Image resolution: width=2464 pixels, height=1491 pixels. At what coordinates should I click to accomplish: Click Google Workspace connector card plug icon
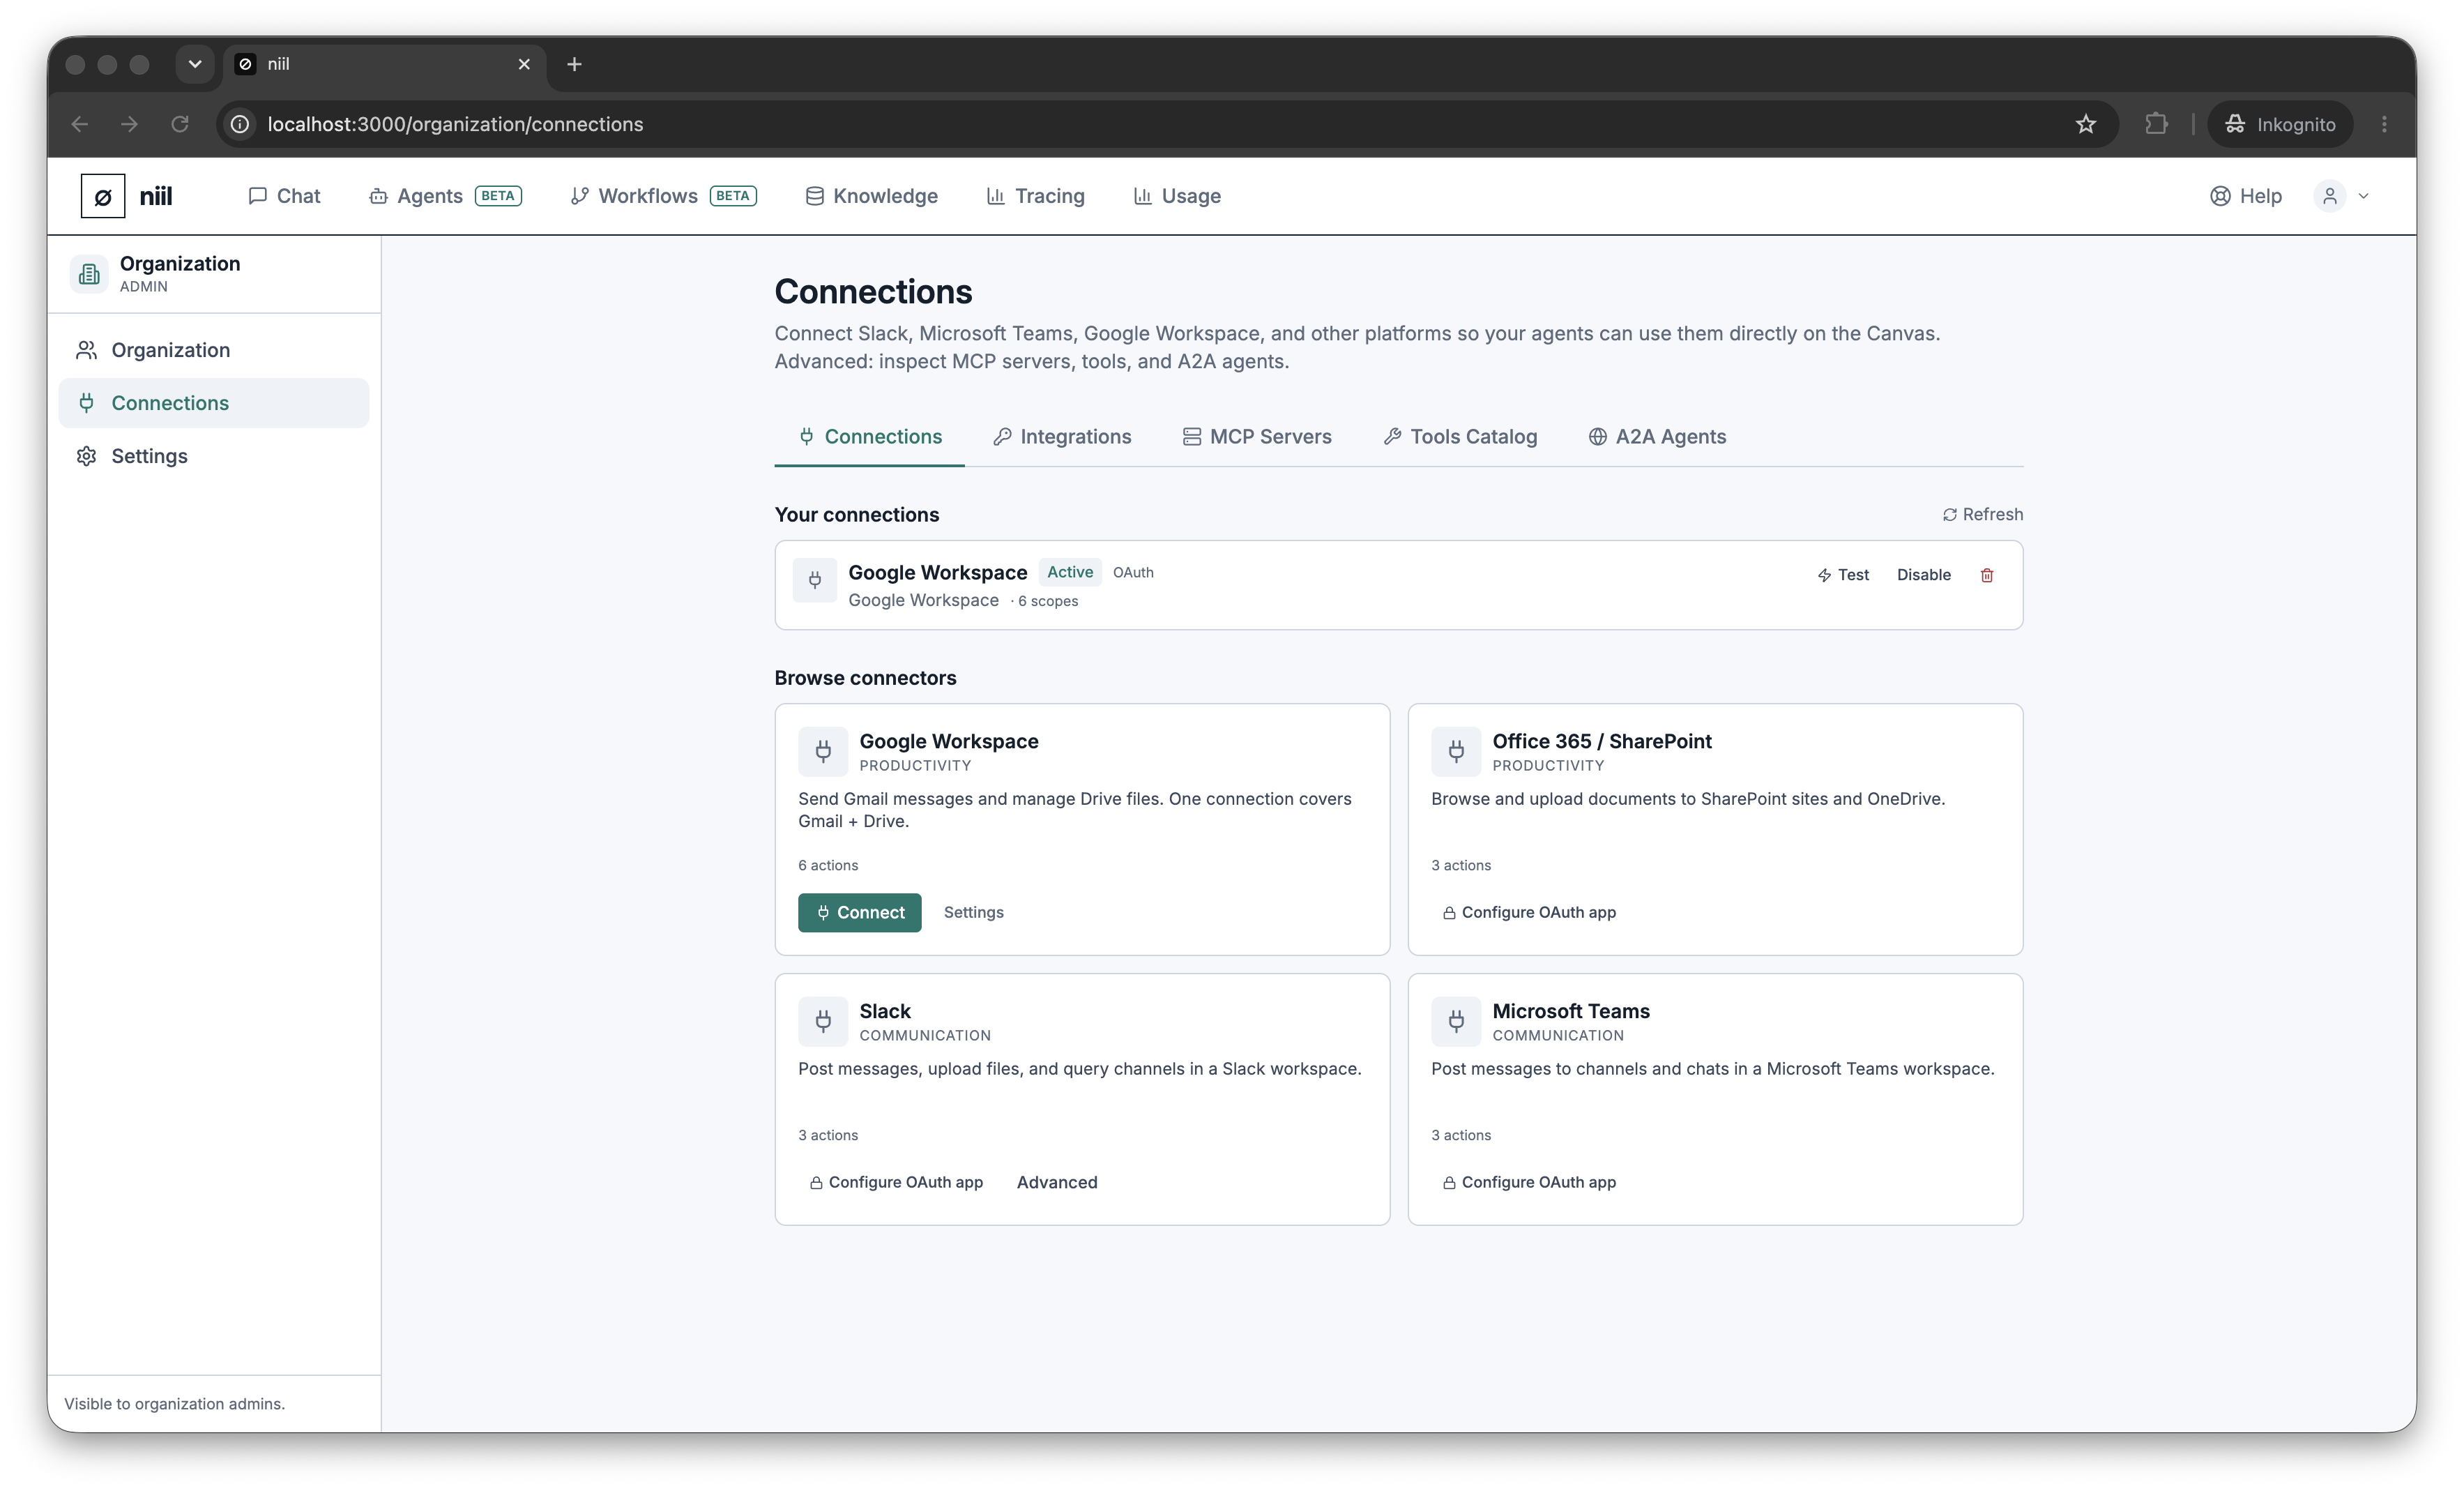823,751
